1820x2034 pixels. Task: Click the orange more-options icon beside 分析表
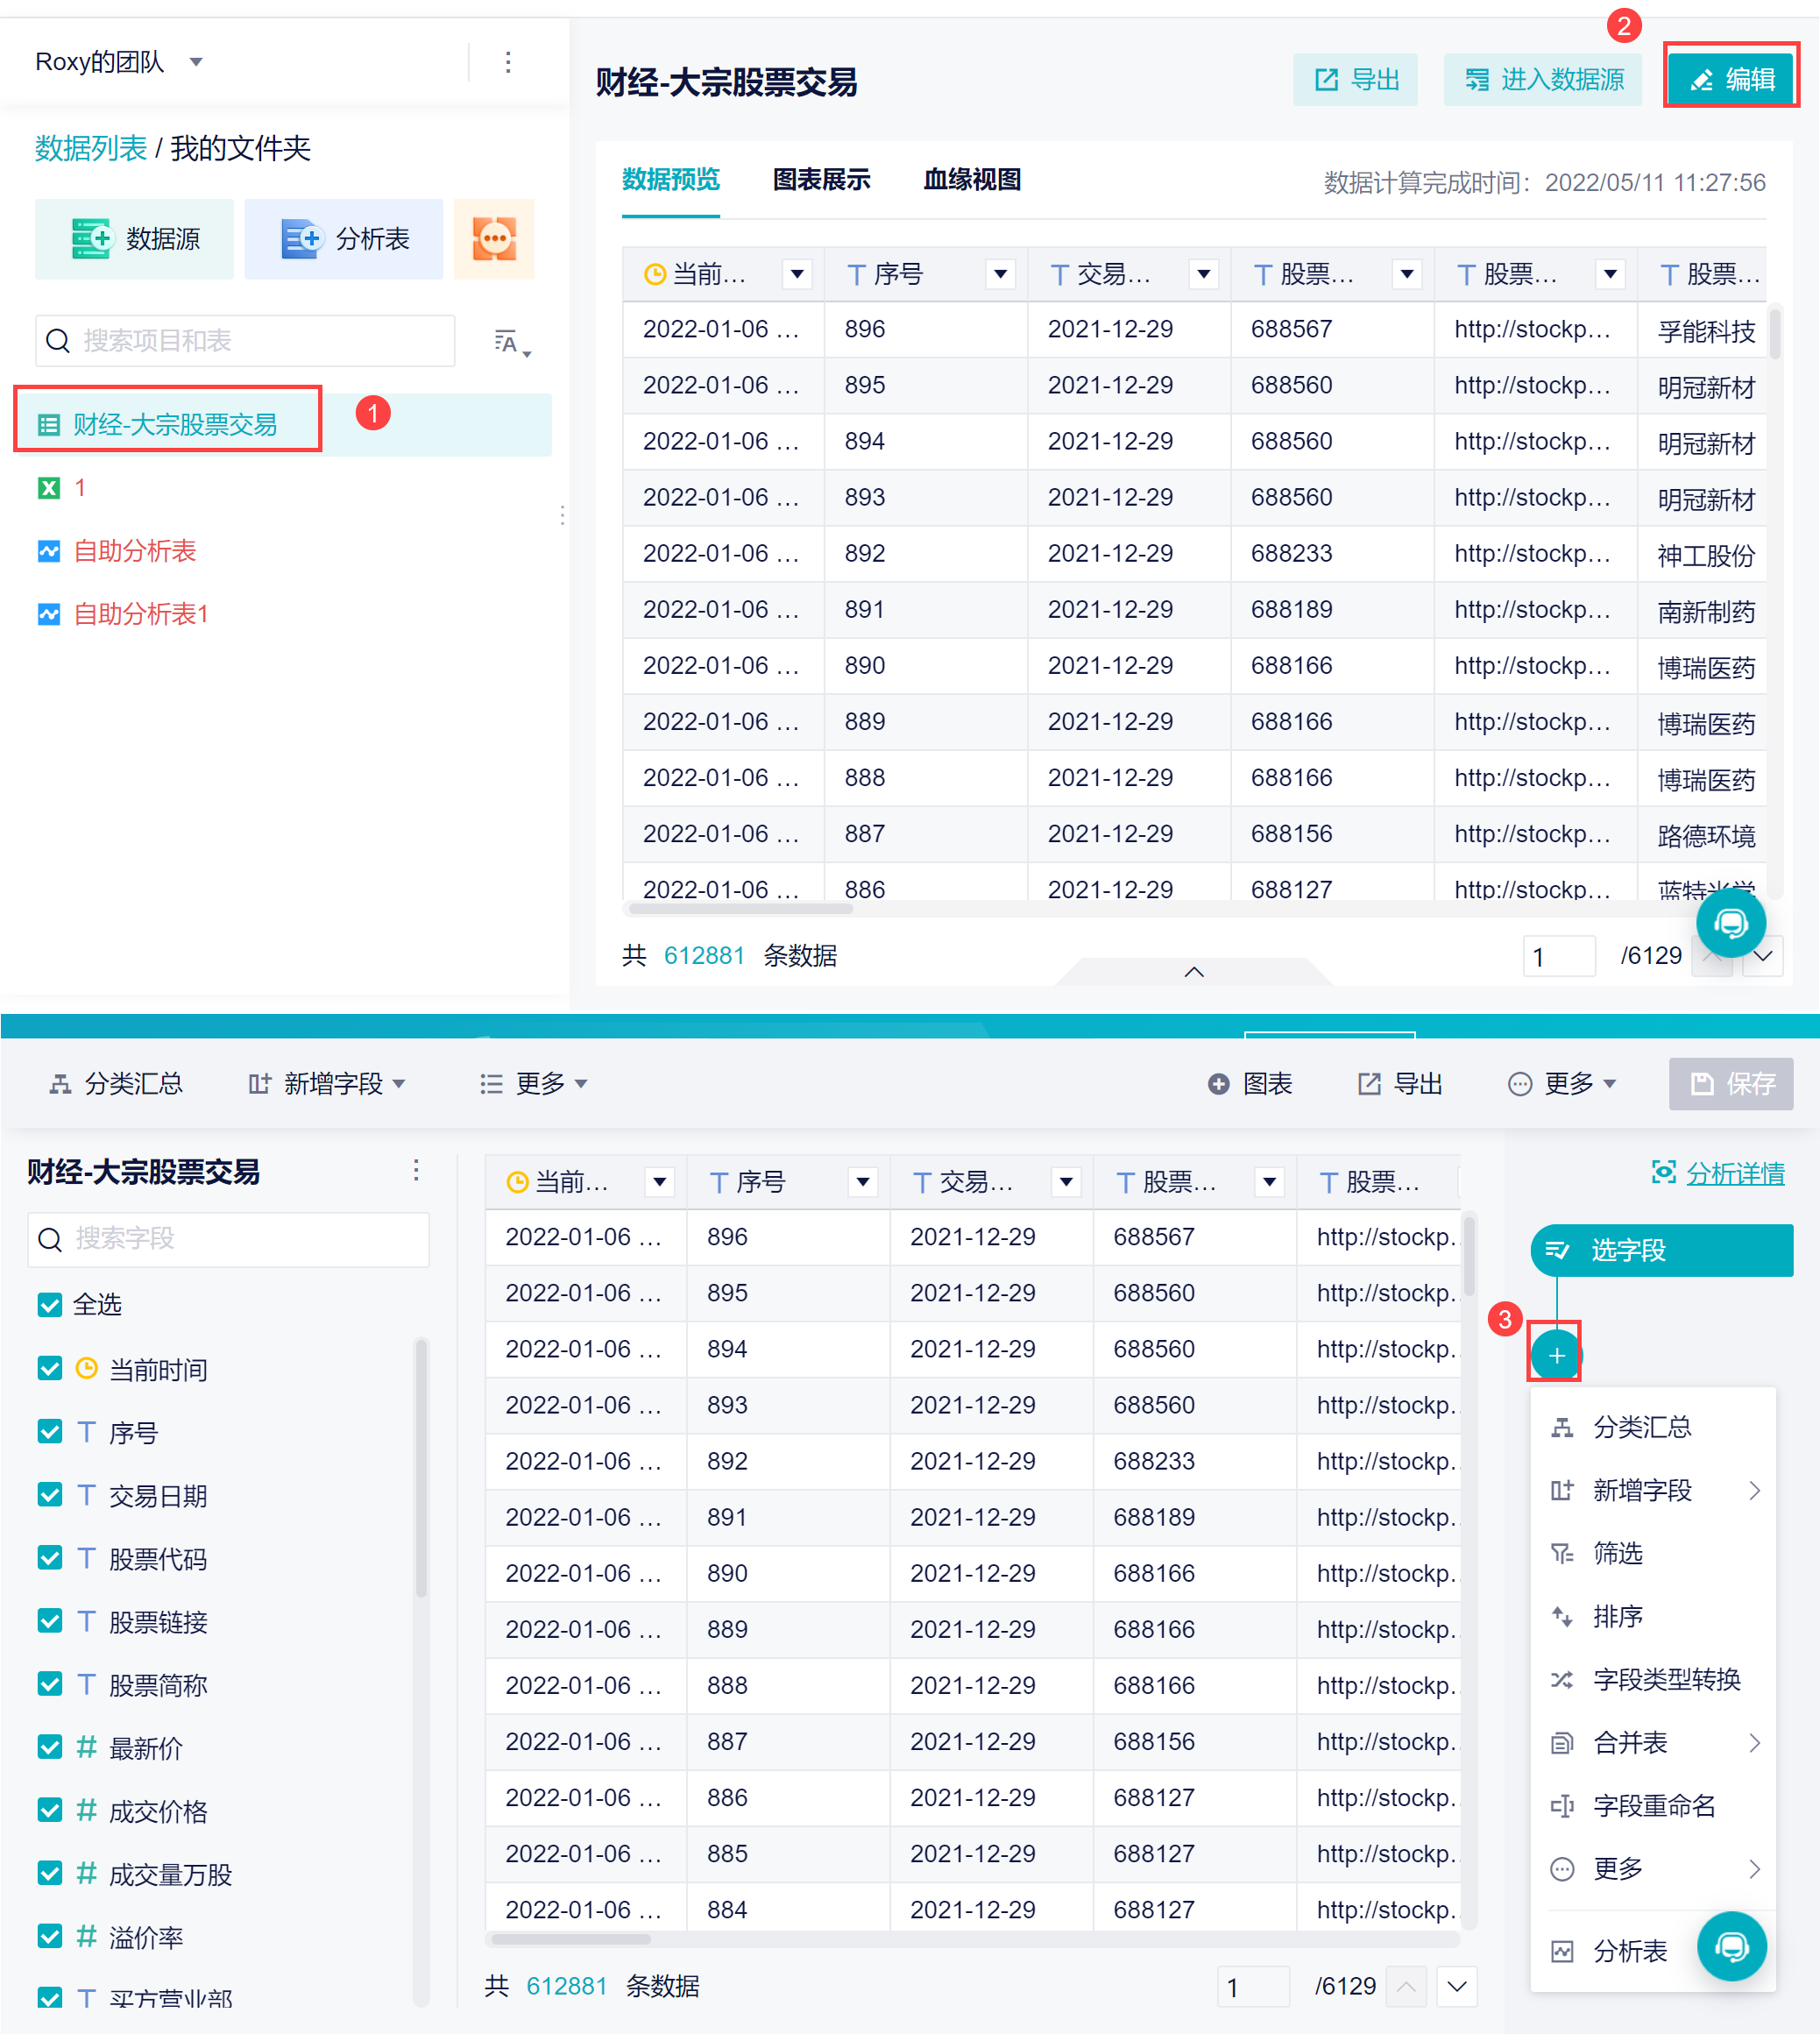494,239
